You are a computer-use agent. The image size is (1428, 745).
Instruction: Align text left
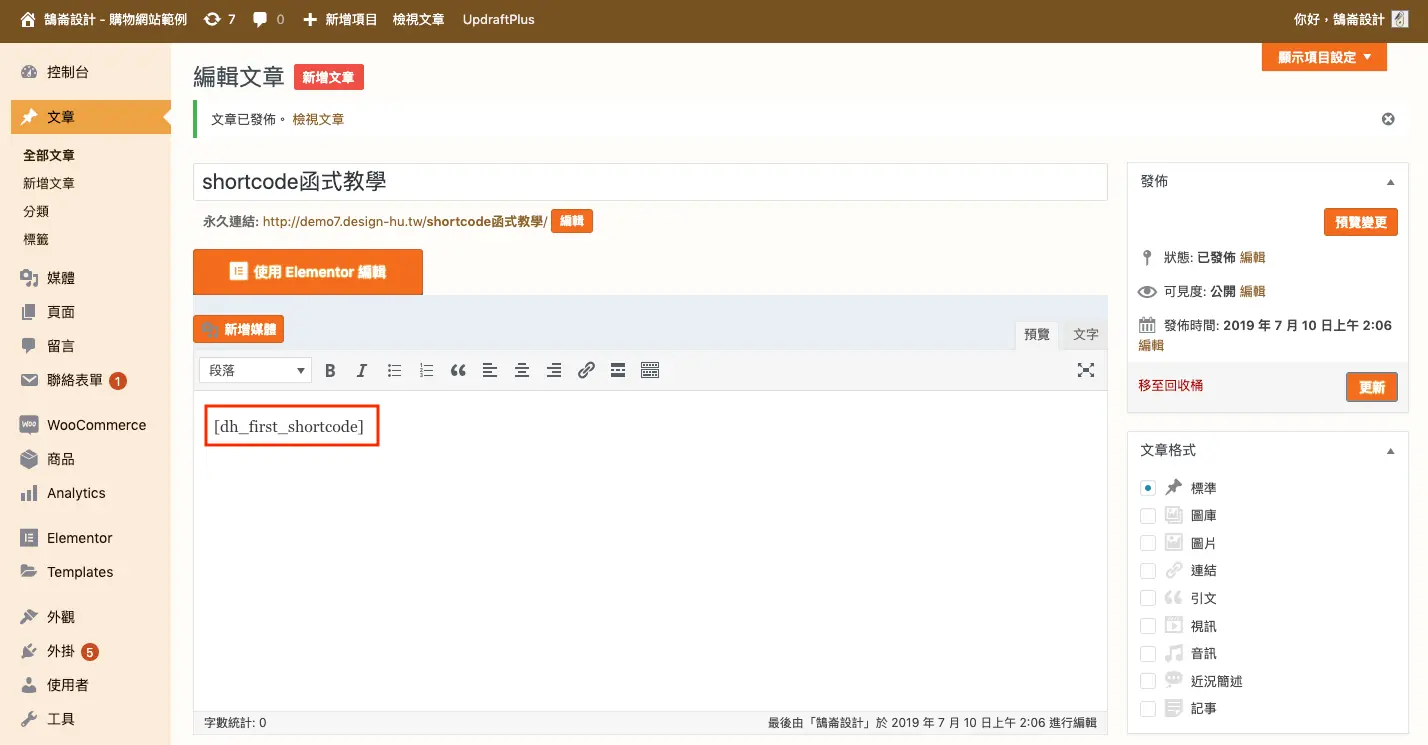[x=490, y=370]
